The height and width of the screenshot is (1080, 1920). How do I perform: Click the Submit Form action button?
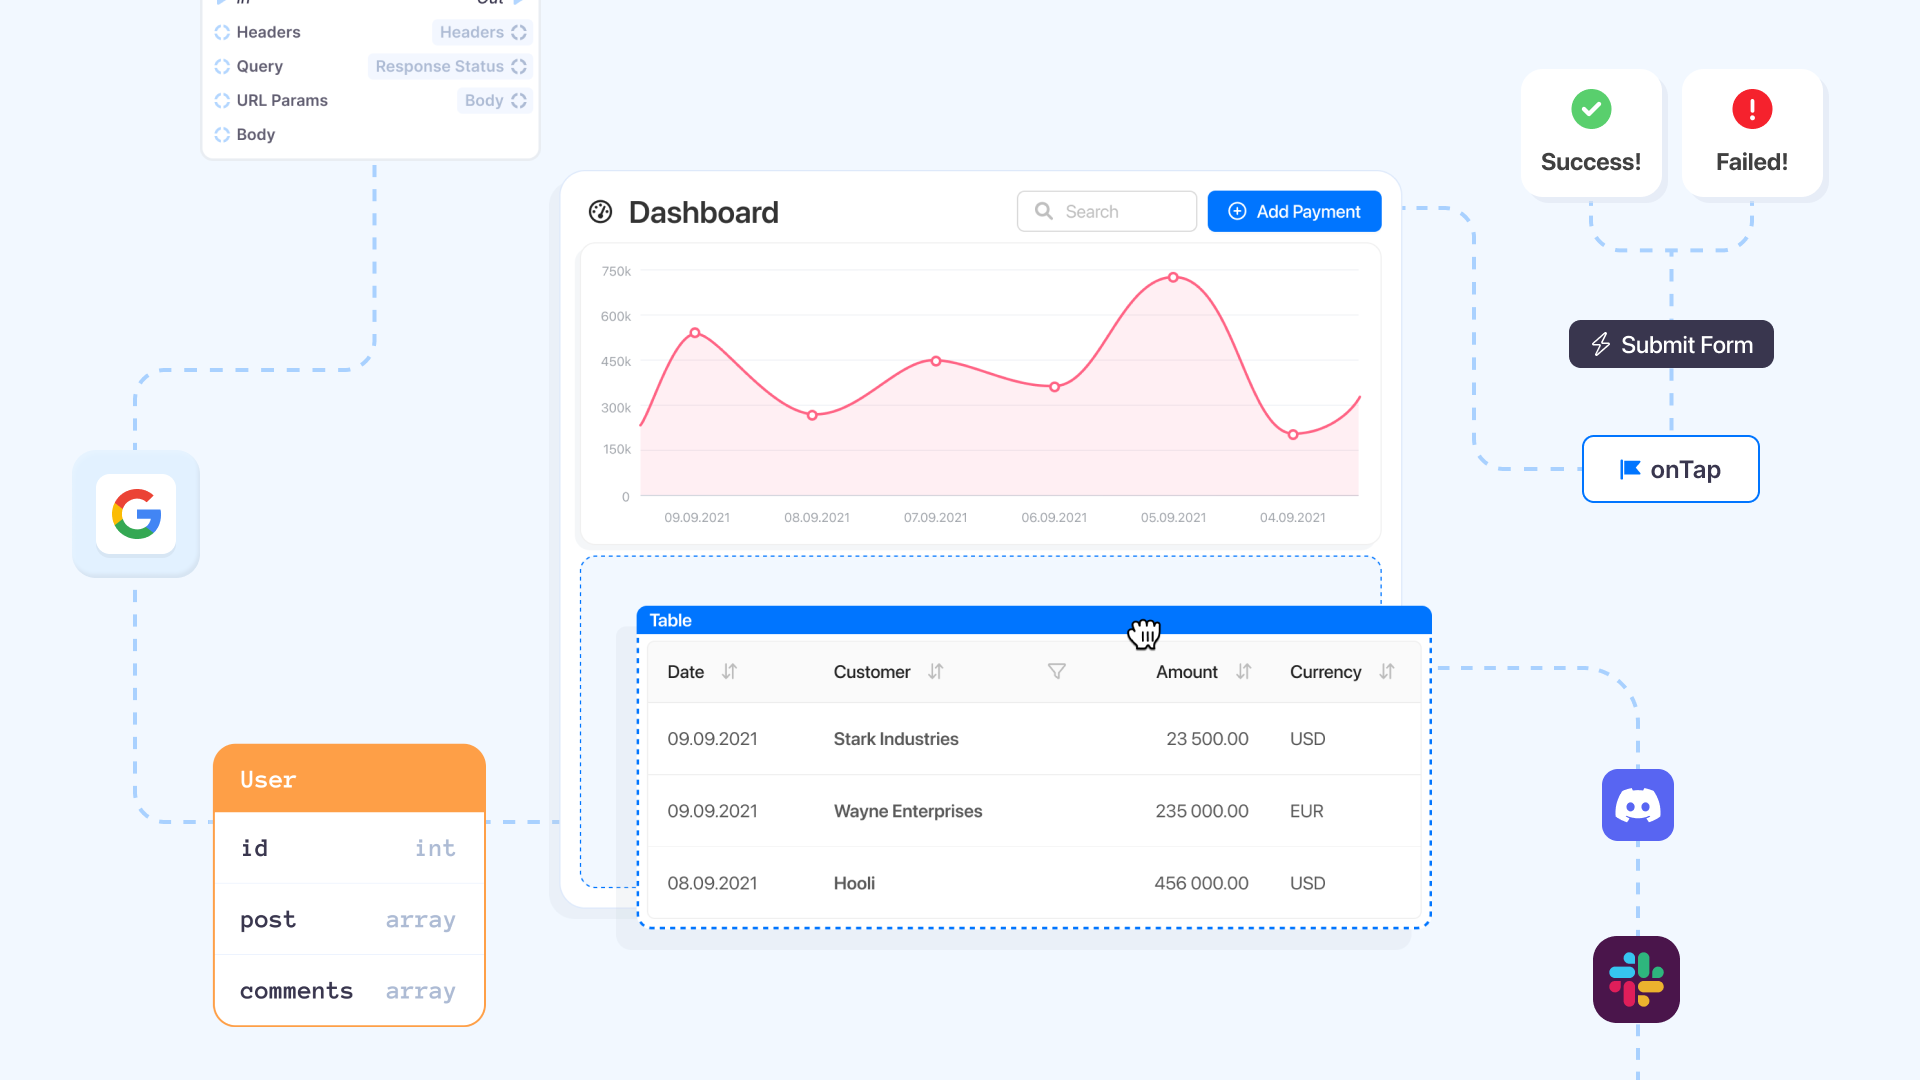(1670, 344)
